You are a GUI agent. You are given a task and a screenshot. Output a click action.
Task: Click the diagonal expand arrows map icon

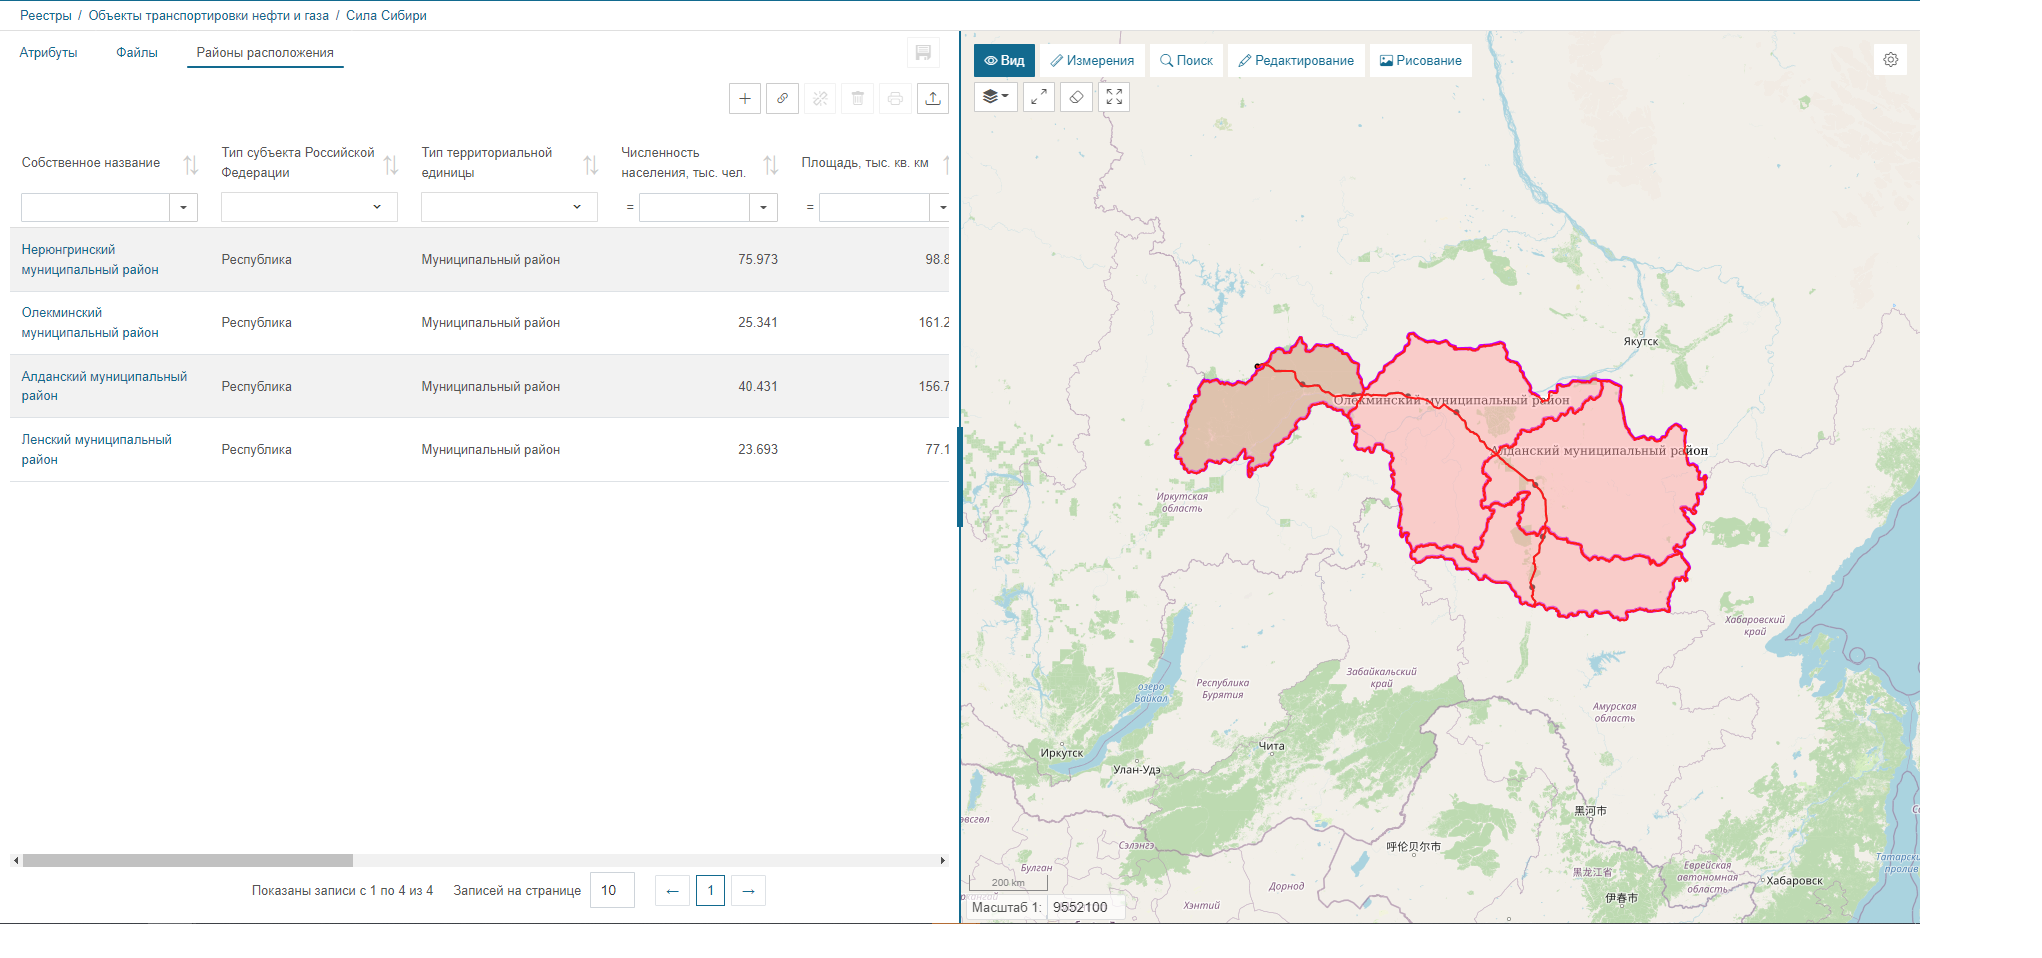point(1039,97)
